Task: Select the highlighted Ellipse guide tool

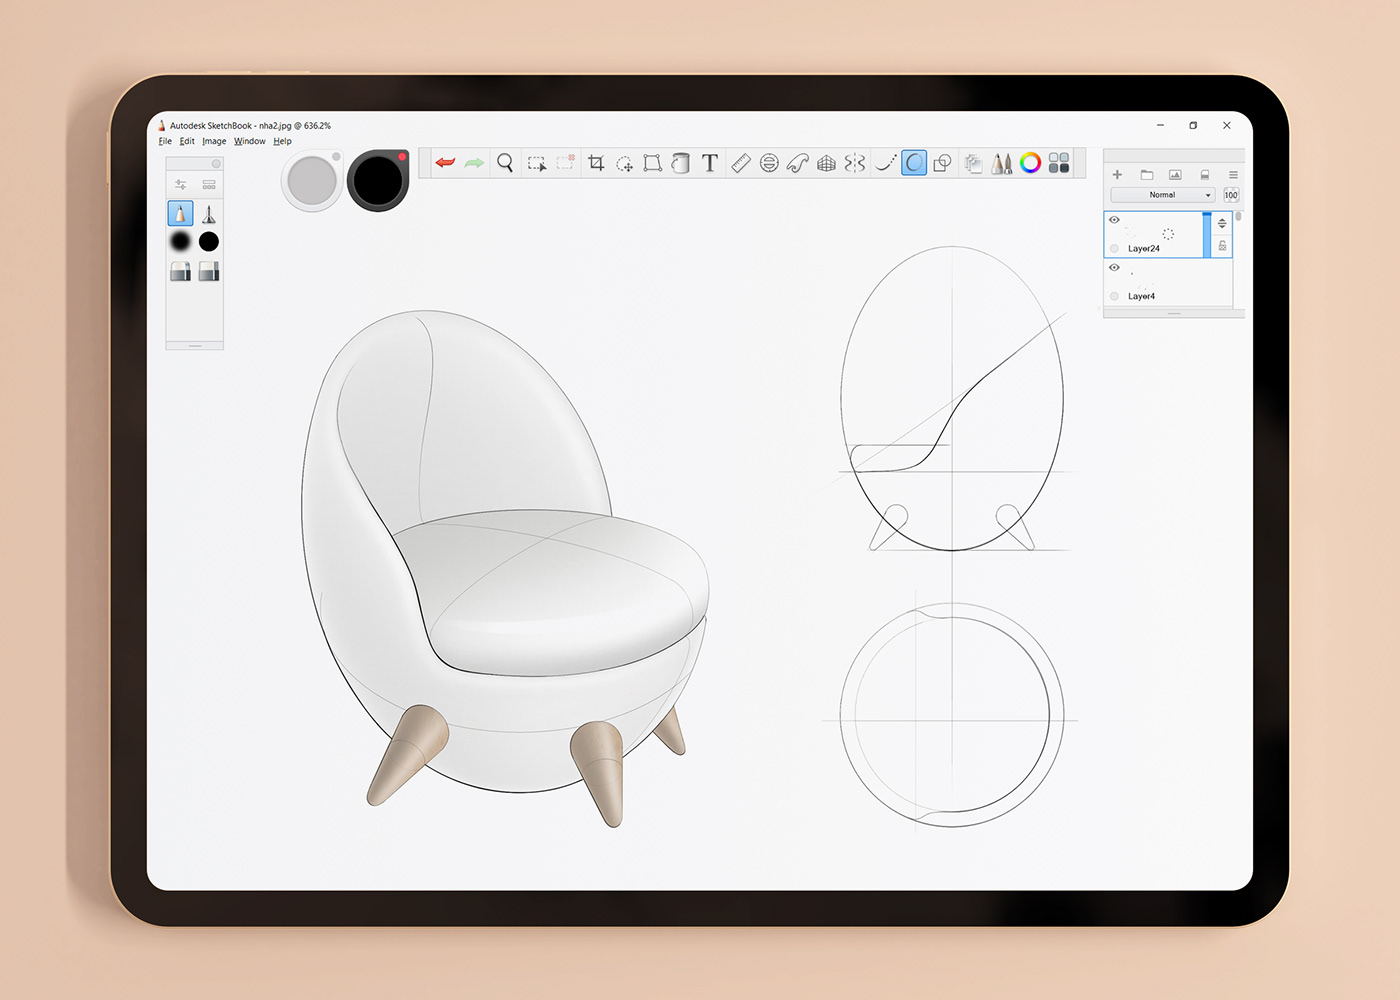Action: 913,162
